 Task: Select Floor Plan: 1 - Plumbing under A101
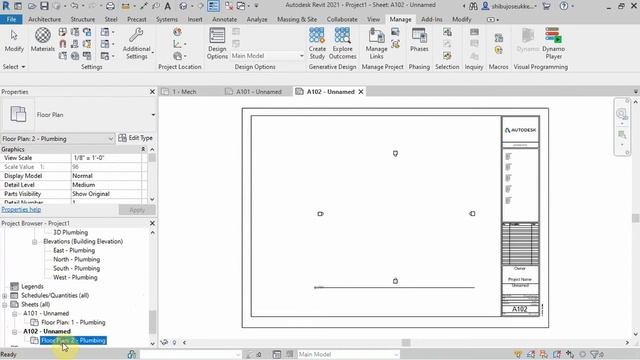[x=73, y=322]
